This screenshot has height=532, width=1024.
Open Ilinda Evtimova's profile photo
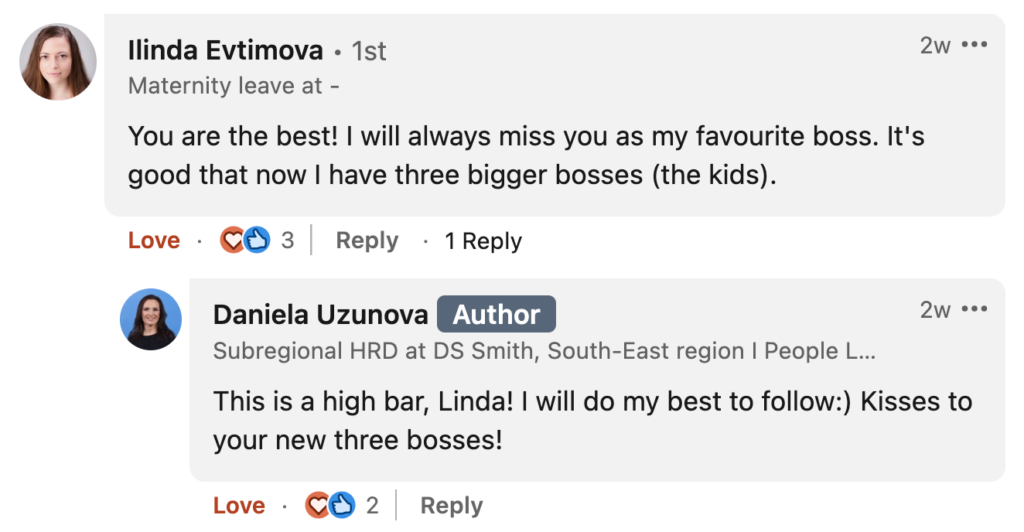pos(58,62)
